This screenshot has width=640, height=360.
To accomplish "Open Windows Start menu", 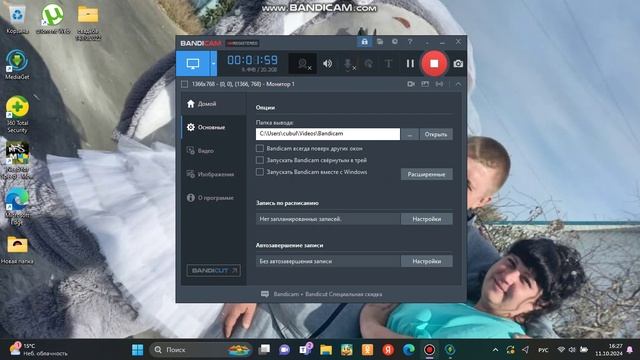I will 138,350.
